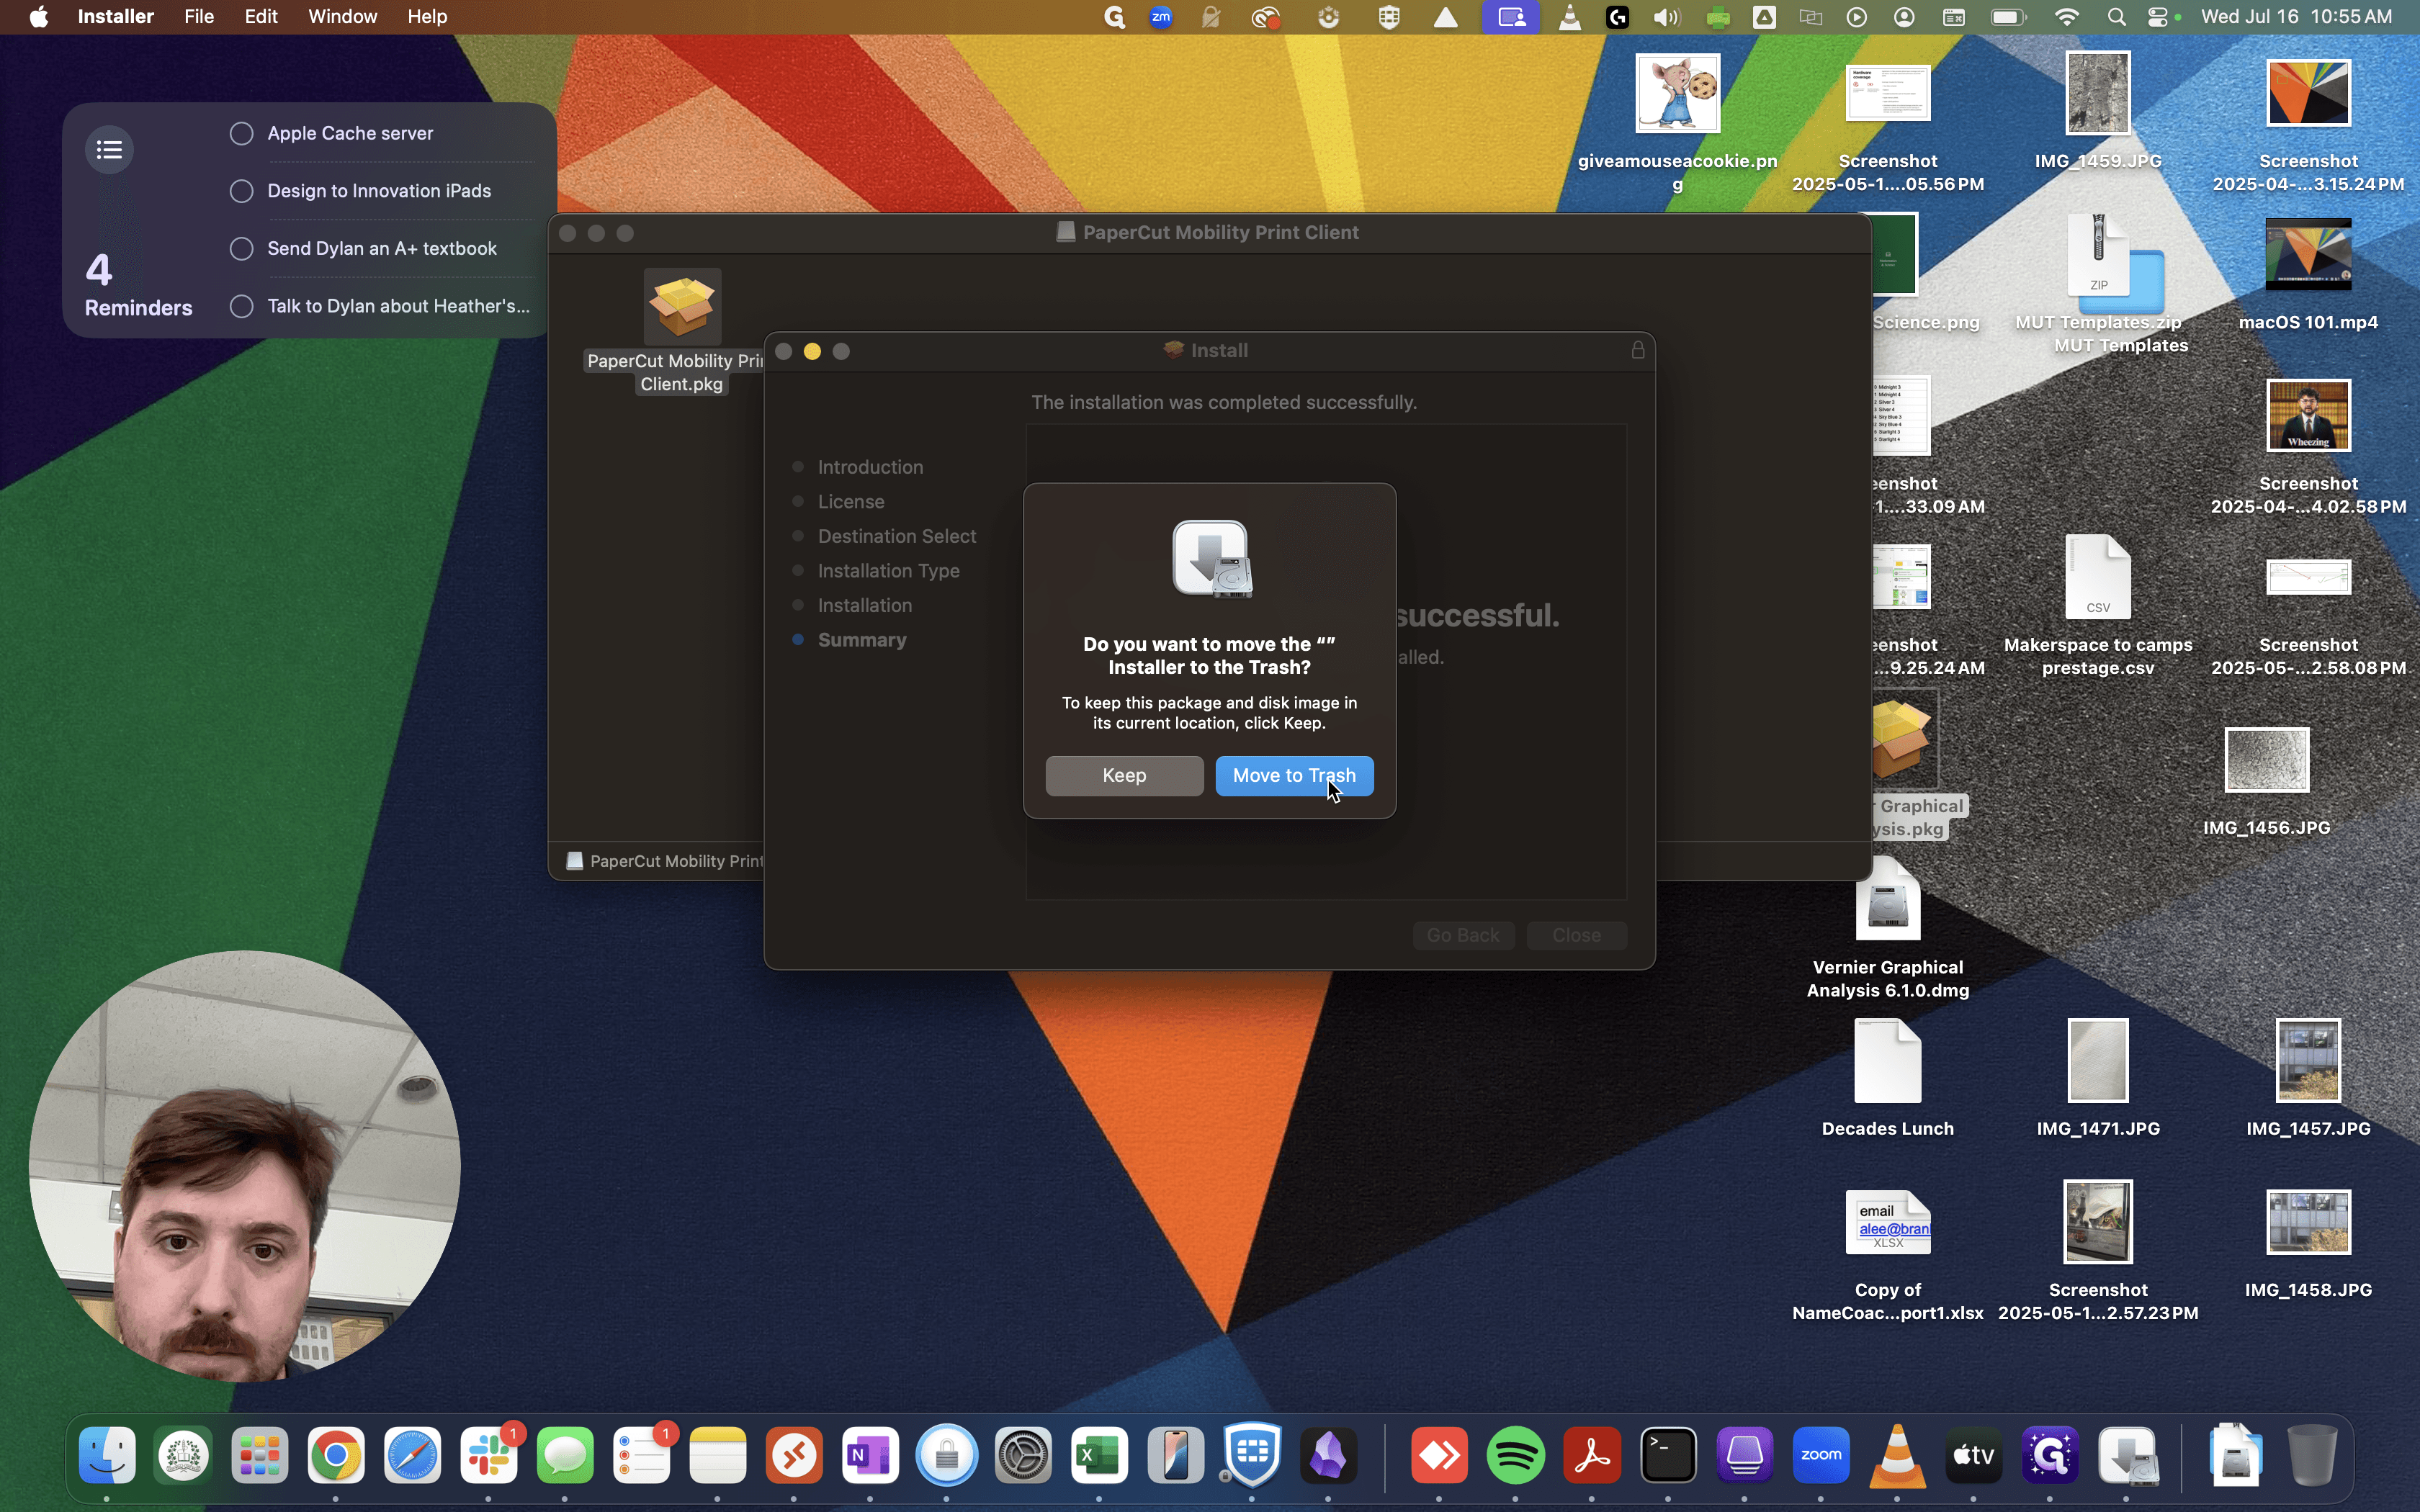Click Move to Trash button
This screenshot has width=2420, height=1512.
1294,776
